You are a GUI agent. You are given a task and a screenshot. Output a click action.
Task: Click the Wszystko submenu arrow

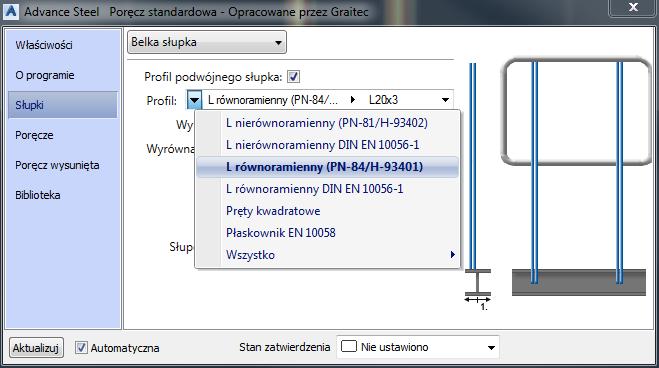coord(452,255)
